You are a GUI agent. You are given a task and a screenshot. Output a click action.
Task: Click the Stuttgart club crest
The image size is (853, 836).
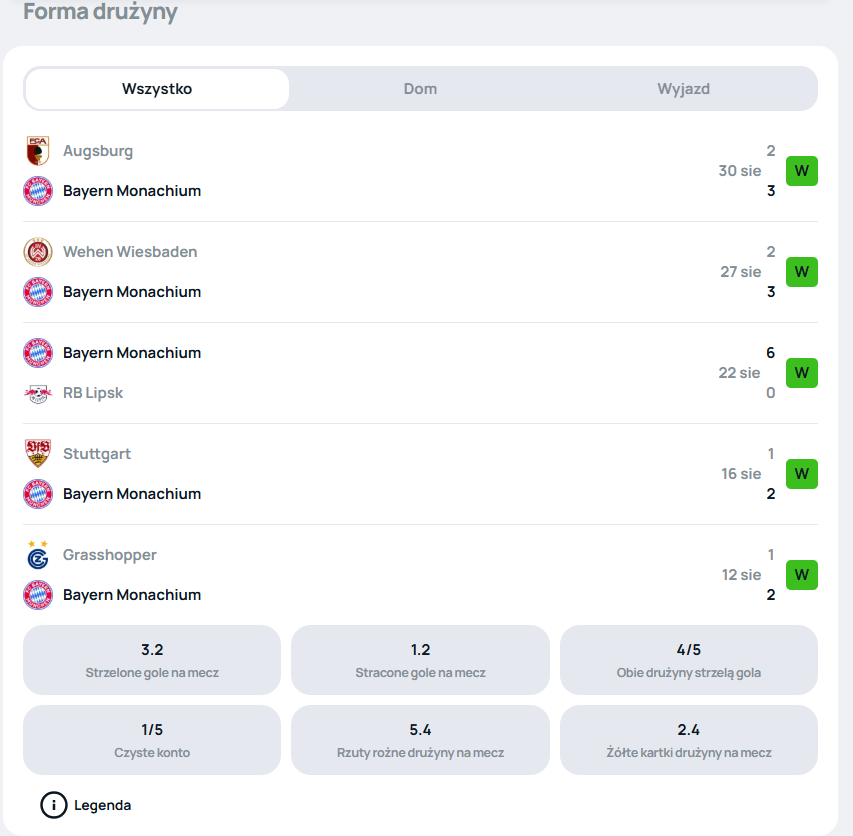pos(38,454)
